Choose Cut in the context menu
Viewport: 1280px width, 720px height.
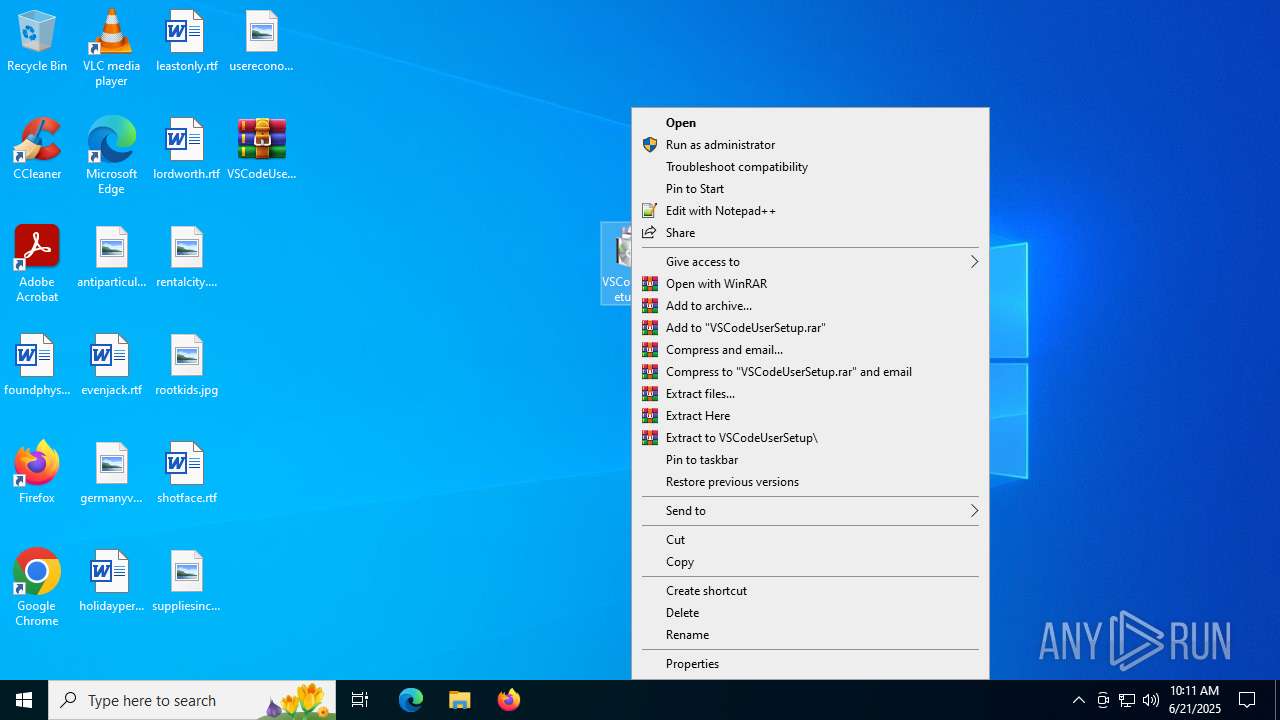click(x=810, y=540)
